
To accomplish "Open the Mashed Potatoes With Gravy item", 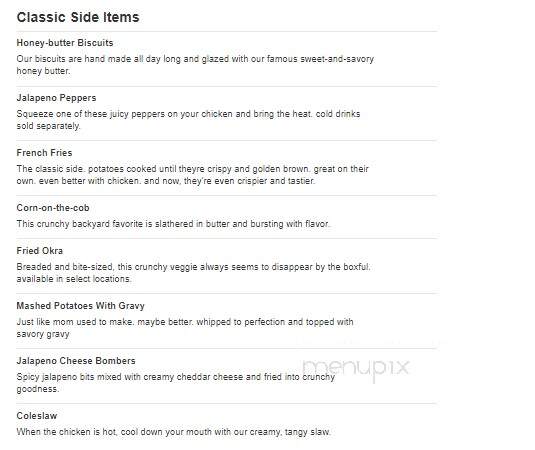I will coord(81,305).
